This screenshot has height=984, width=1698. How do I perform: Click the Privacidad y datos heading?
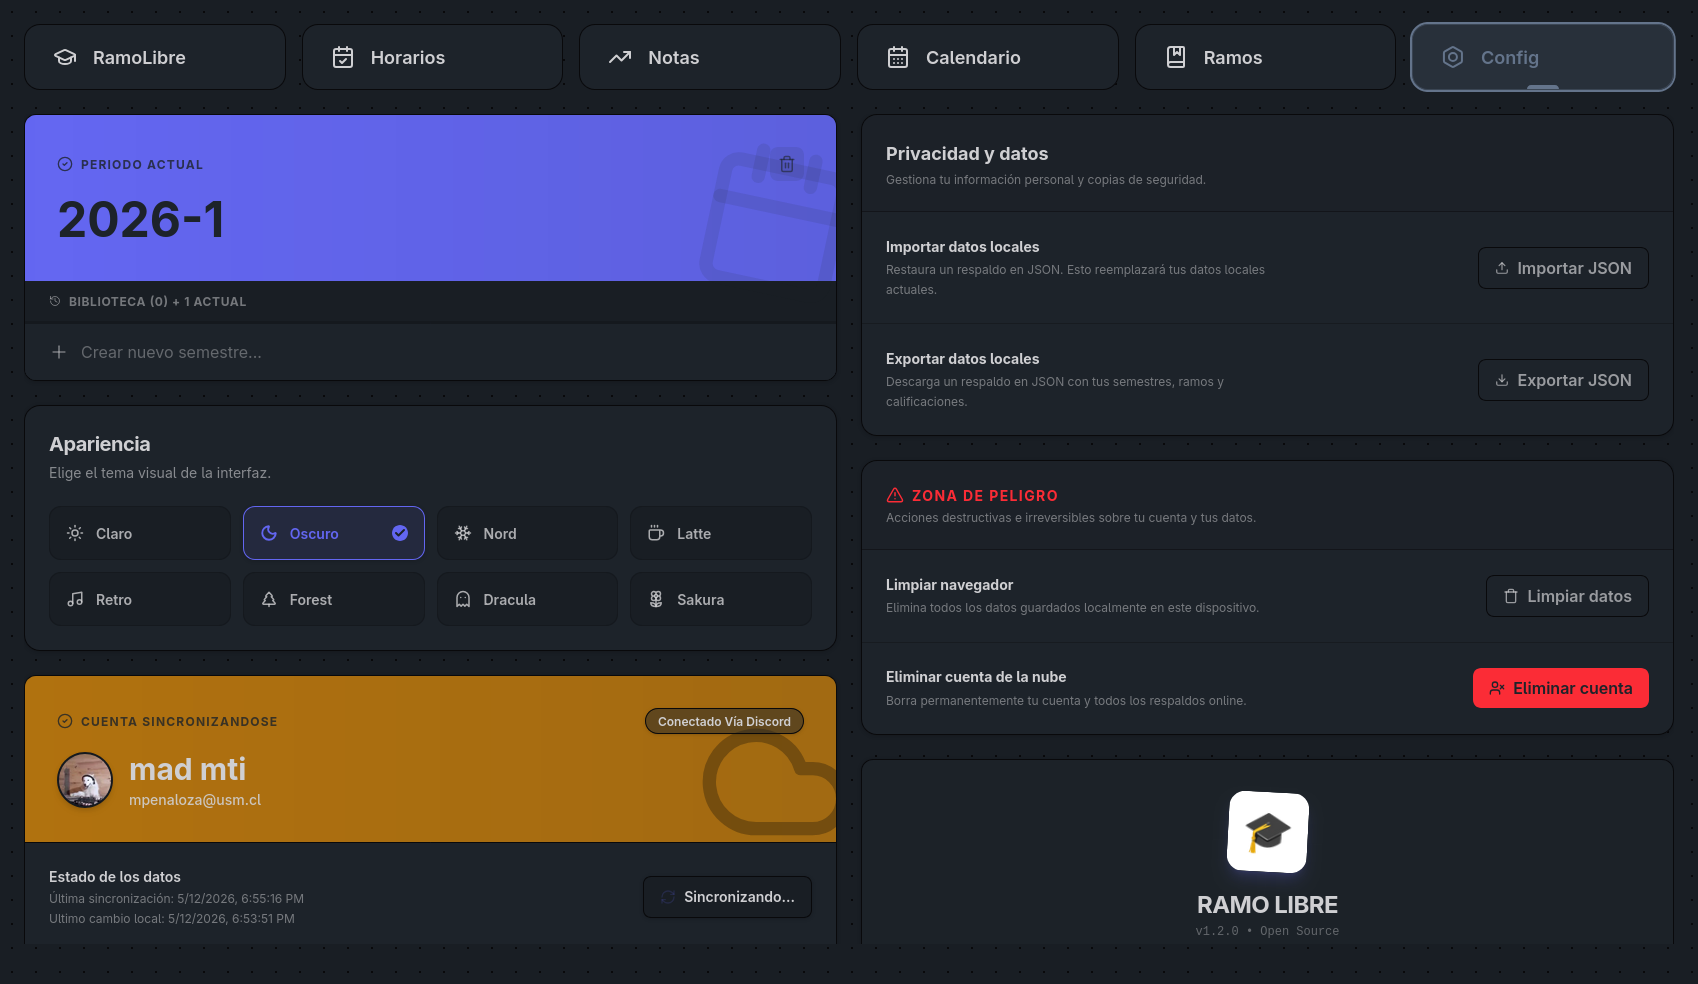point(967,154)
